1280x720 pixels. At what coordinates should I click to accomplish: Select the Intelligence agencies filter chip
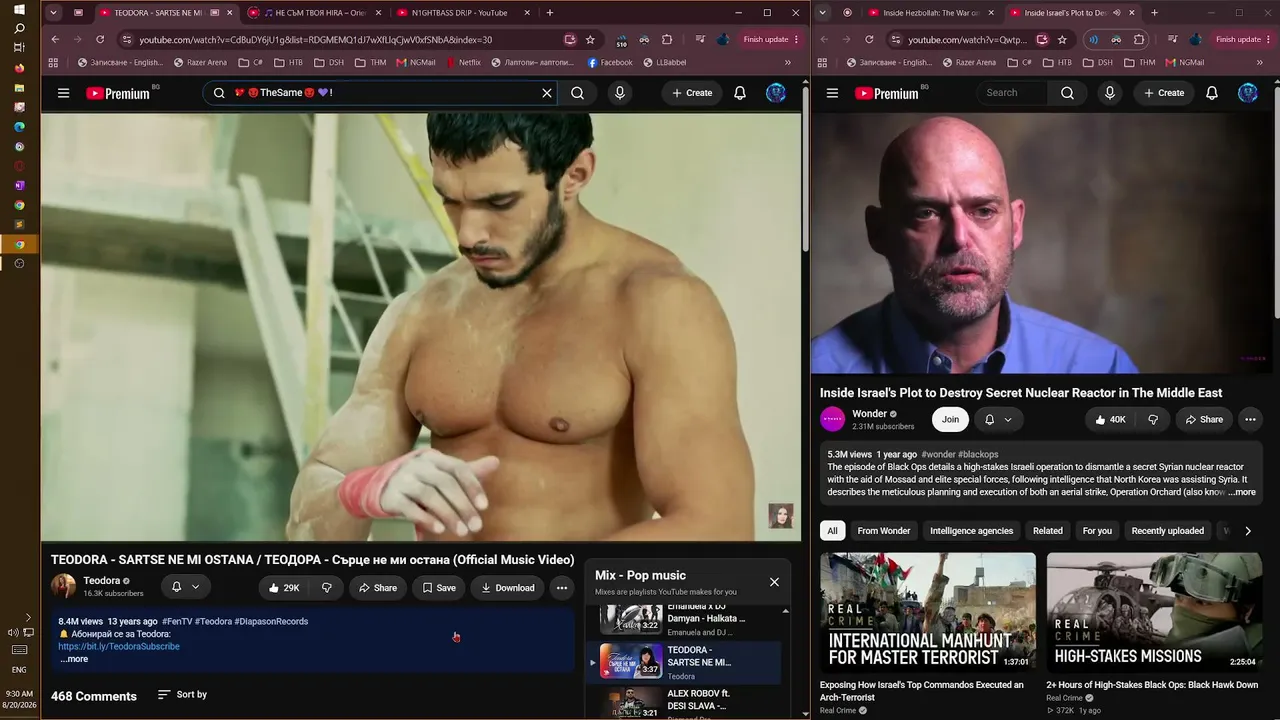[x=971, y=531]
